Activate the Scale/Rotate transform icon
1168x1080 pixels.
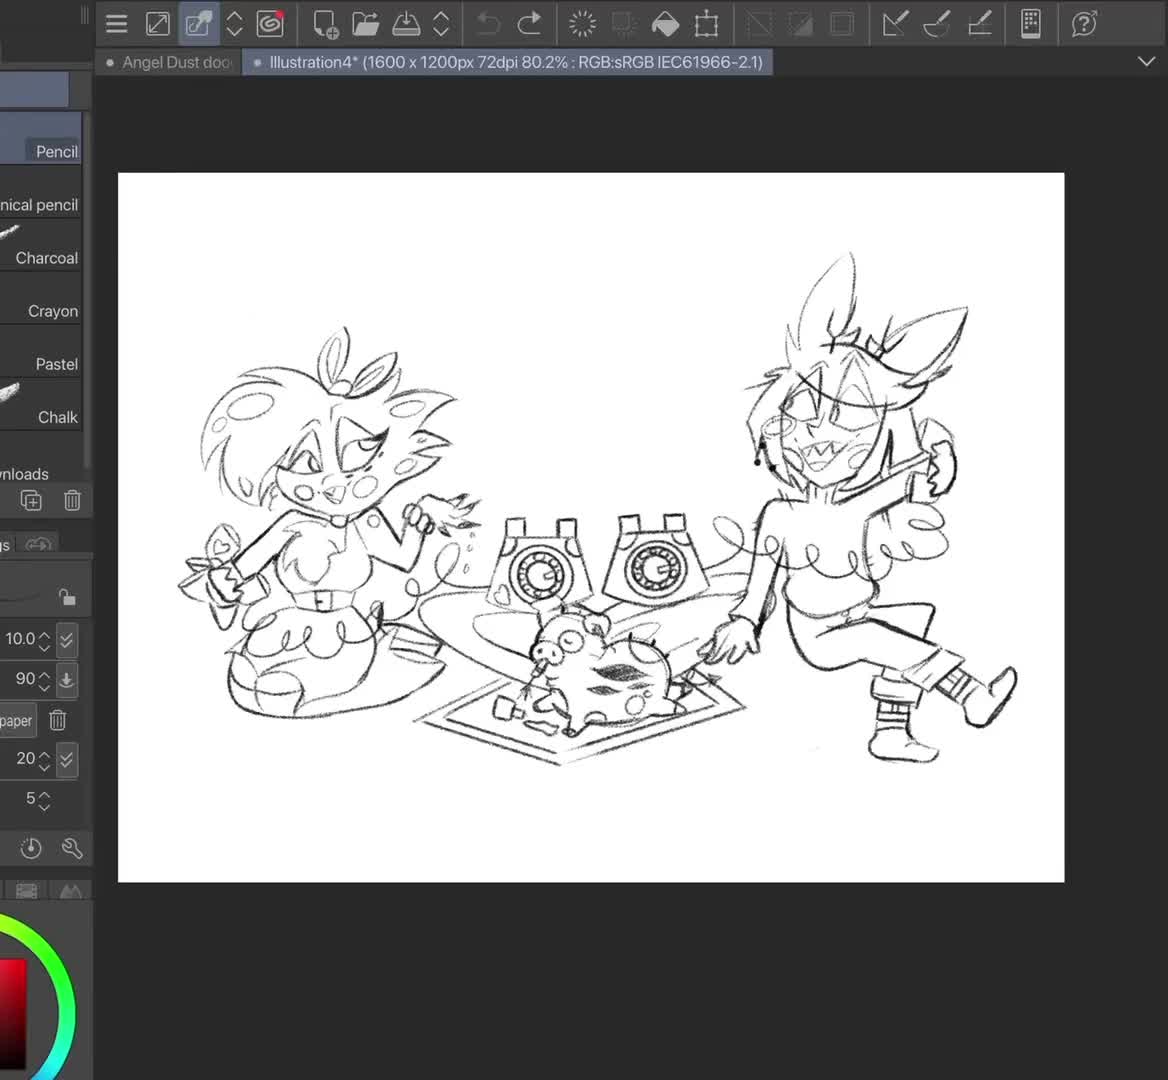(706, 24)
